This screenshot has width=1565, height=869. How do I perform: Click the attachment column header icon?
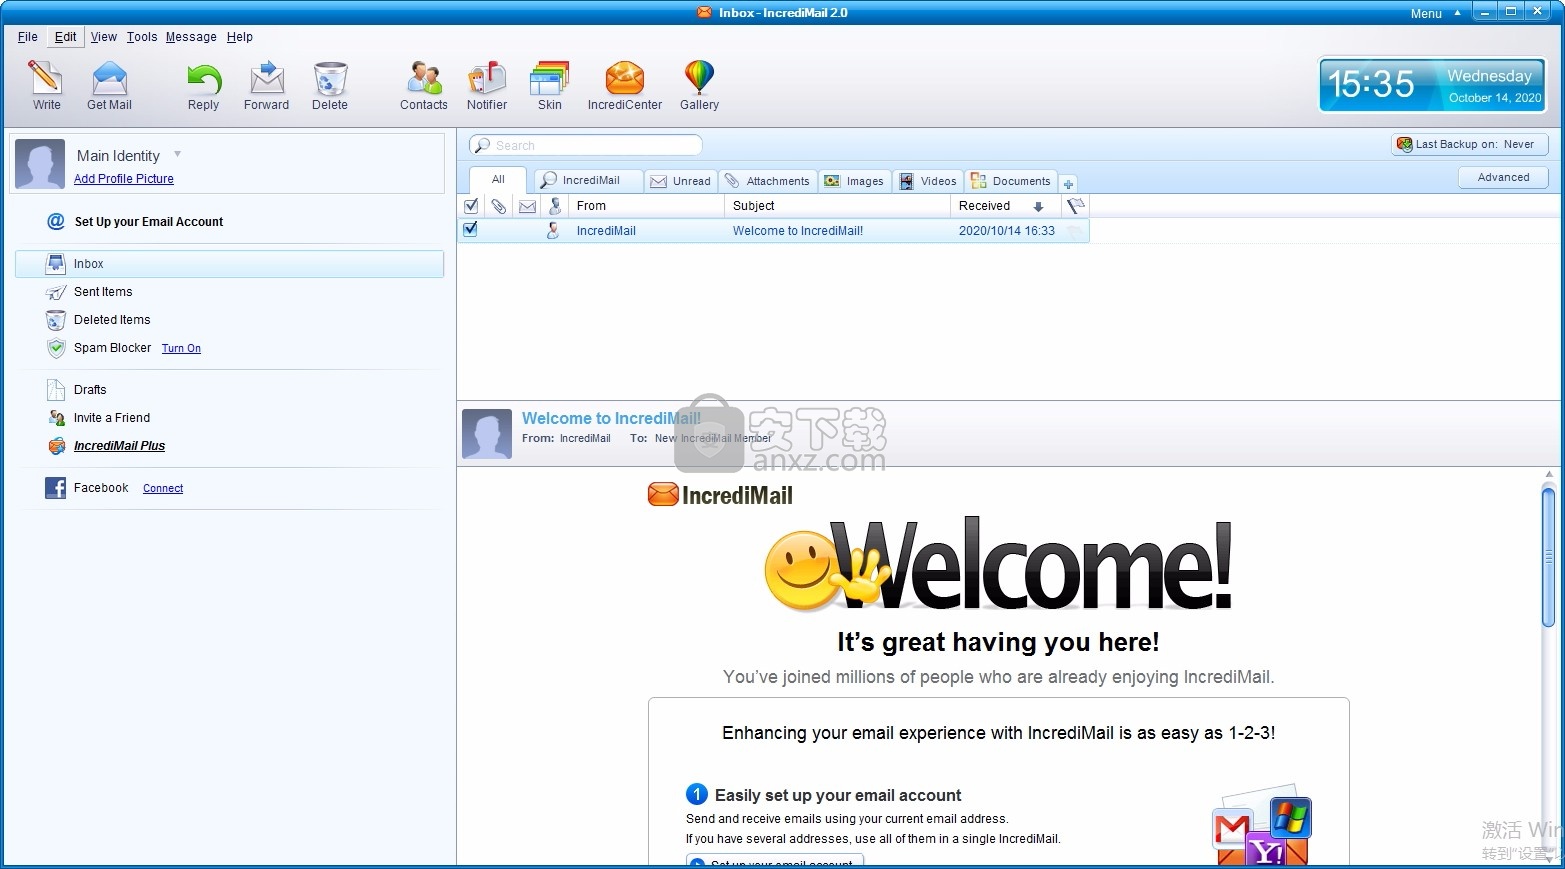point(498,206)
